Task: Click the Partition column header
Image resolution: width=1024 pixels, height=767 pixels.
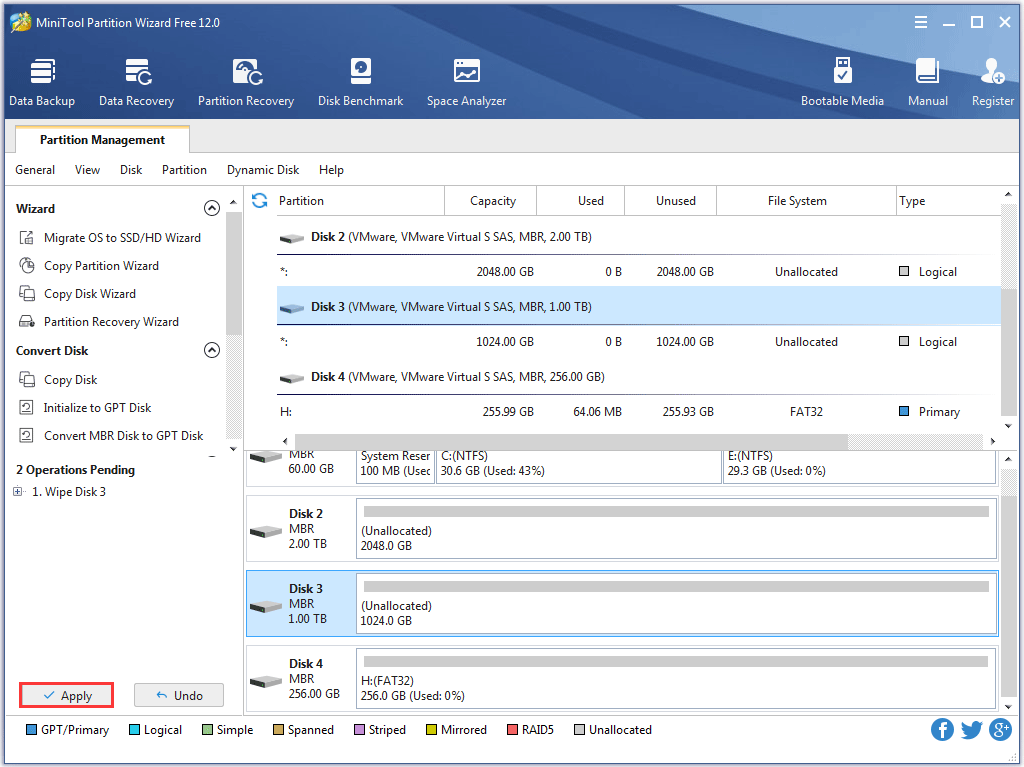Action: (x=360, y=201)
